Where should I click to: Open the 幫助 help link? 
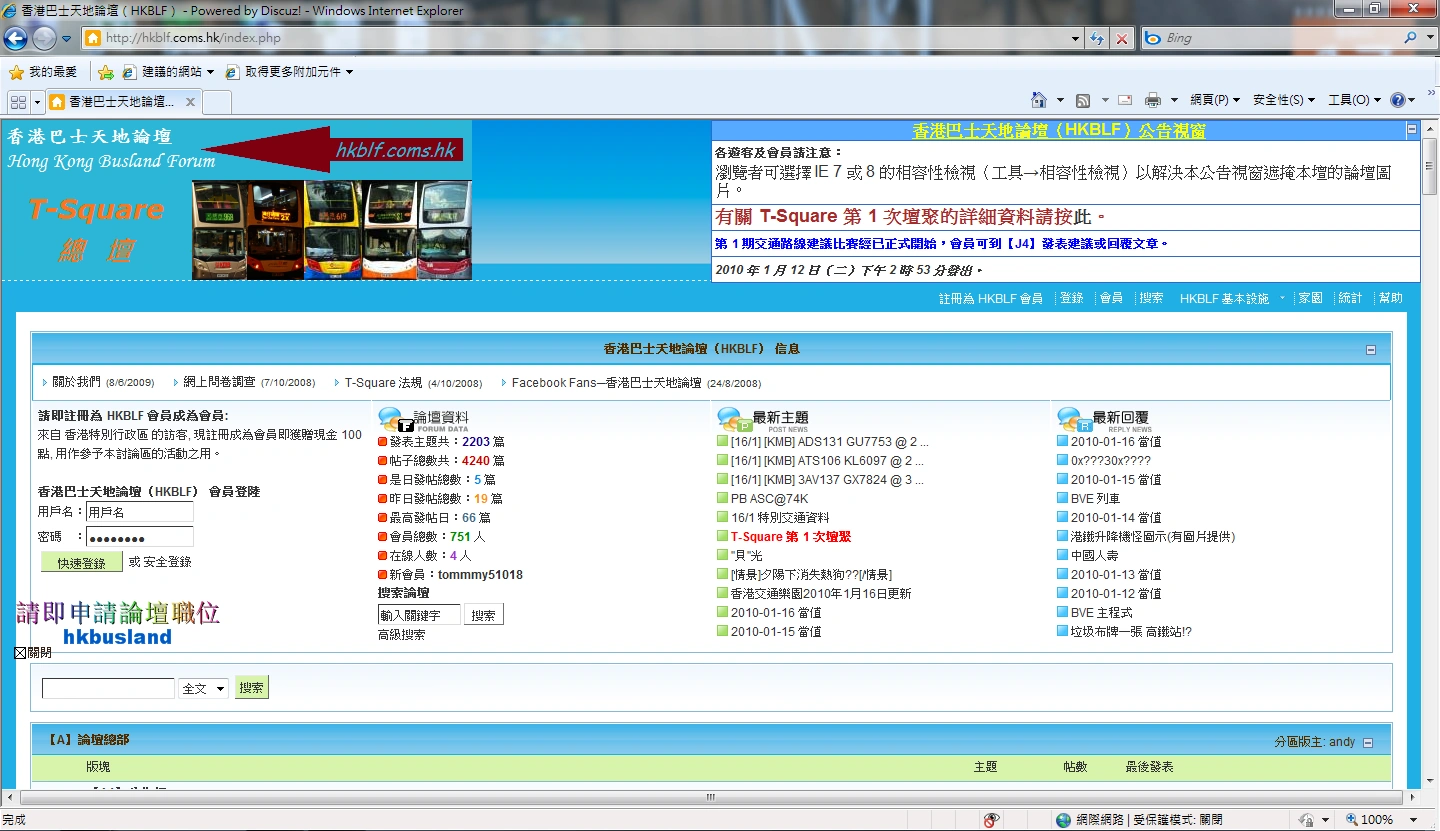tap(1390, 298)
